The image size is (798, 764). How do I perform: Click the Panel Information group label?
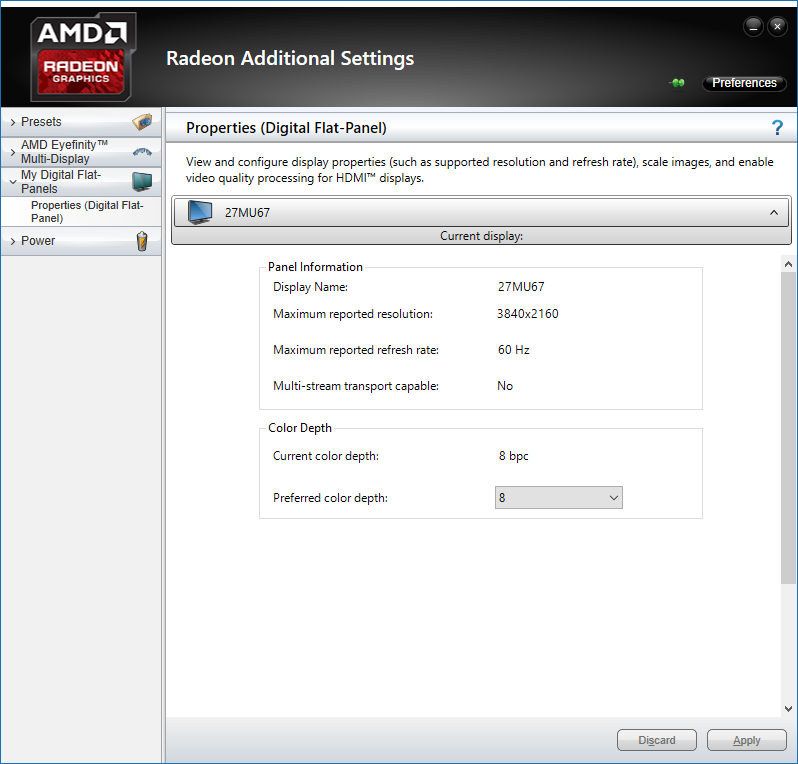[x=315, y=267]
